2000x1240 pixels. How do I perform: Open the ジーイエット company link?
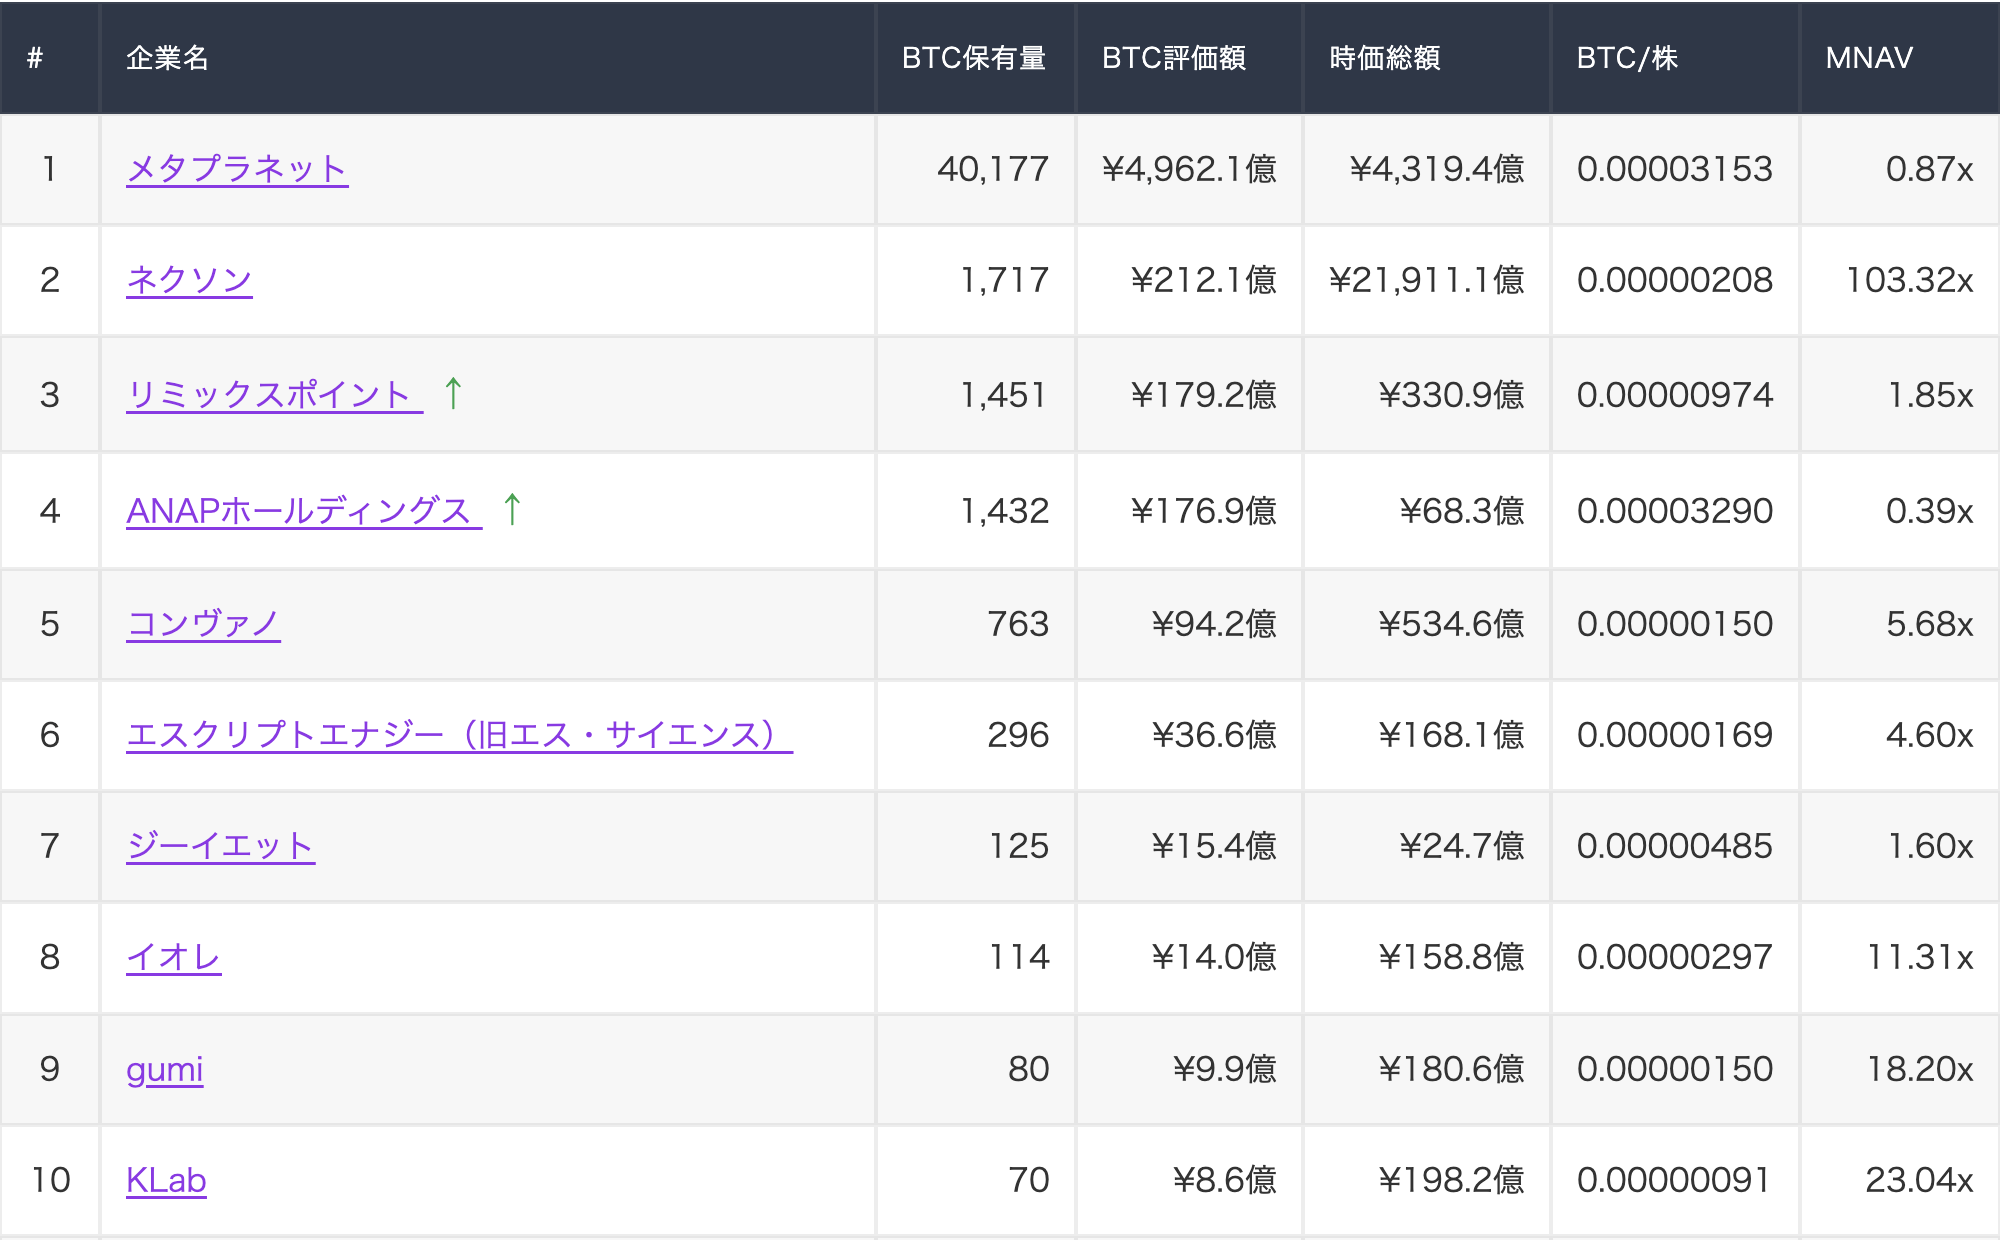point(220,847)
